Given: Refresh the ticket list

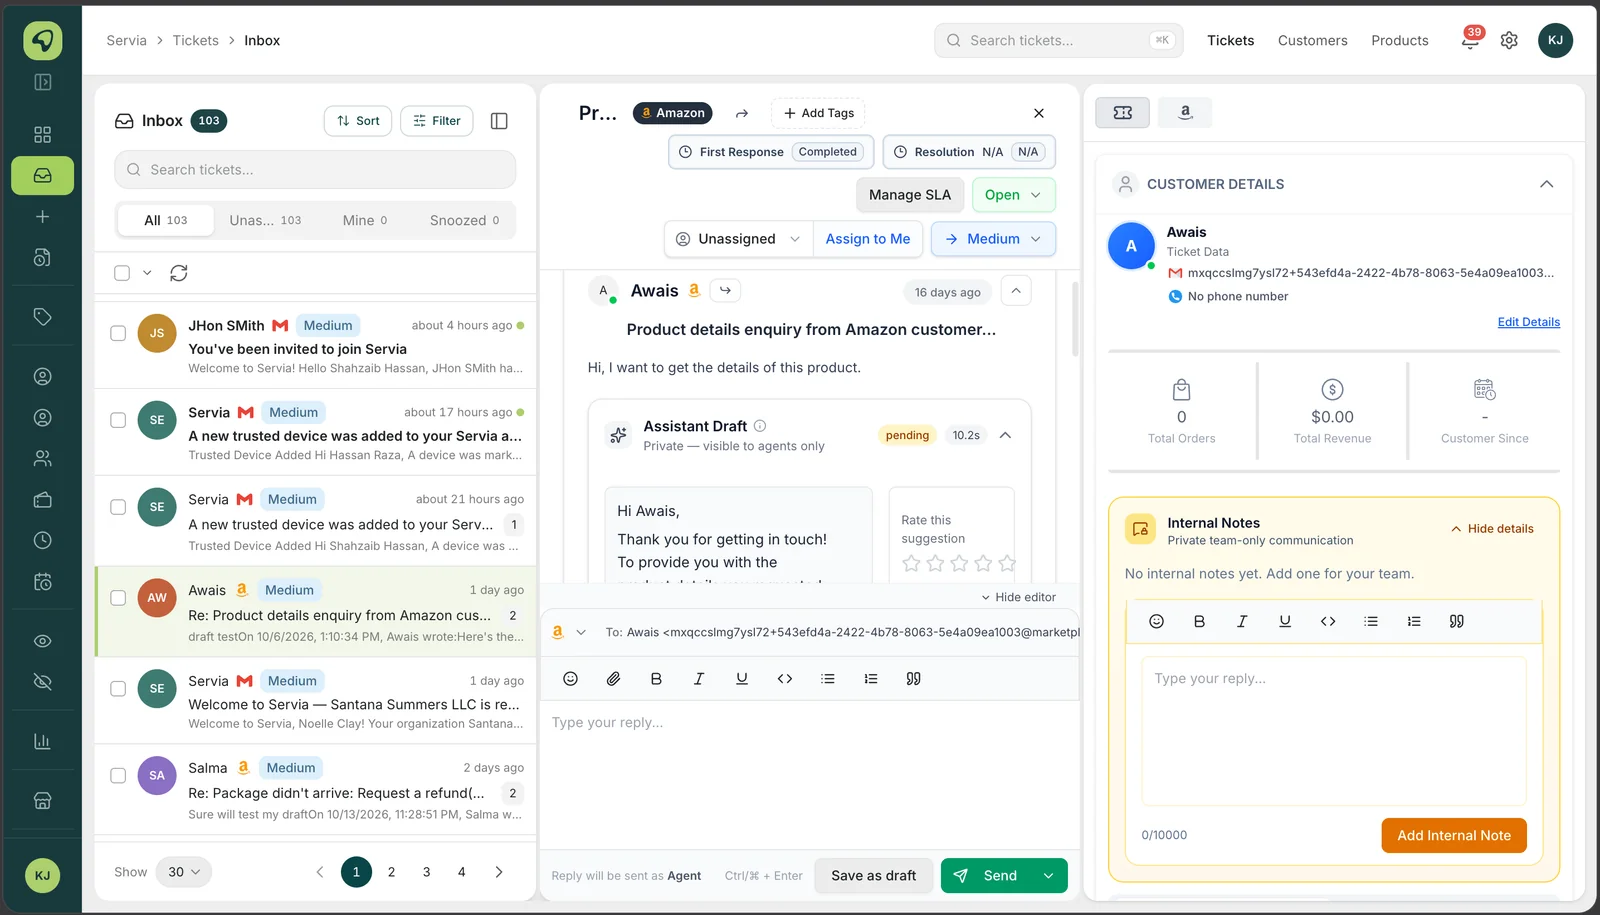Looking at the screenshot, I should [179, 273].
